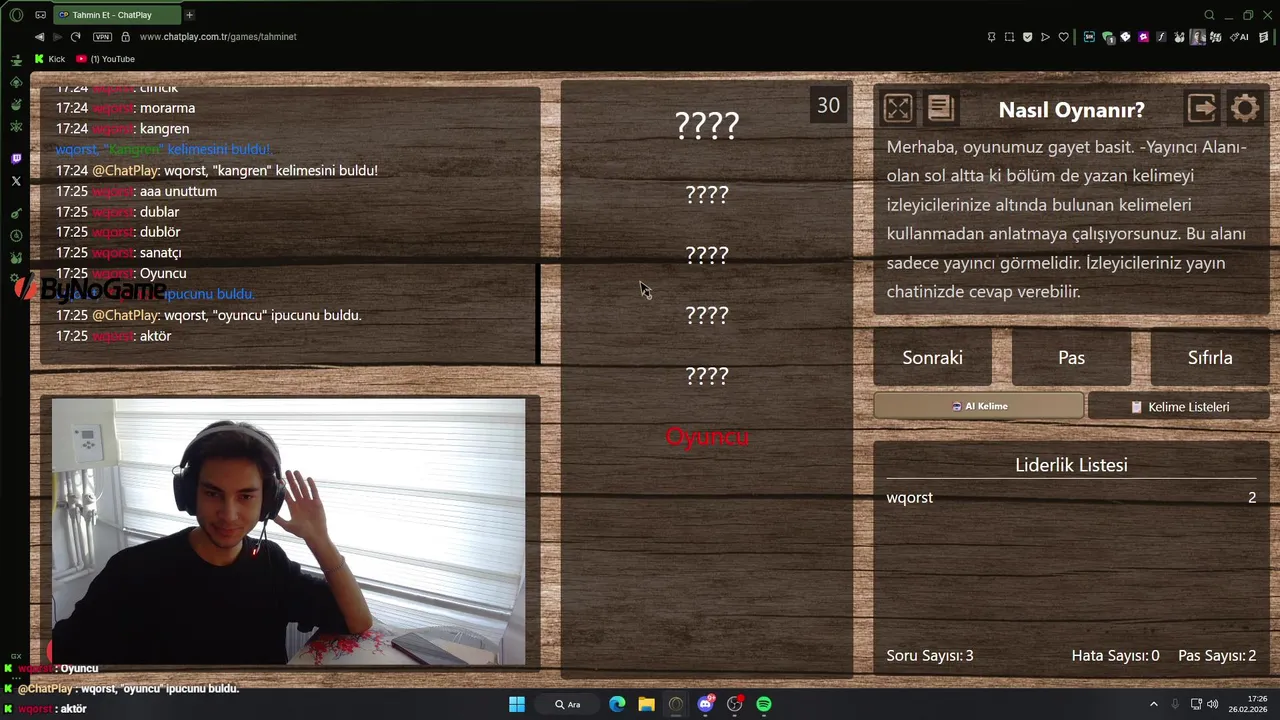Click the AI toolbar button

1241,37
